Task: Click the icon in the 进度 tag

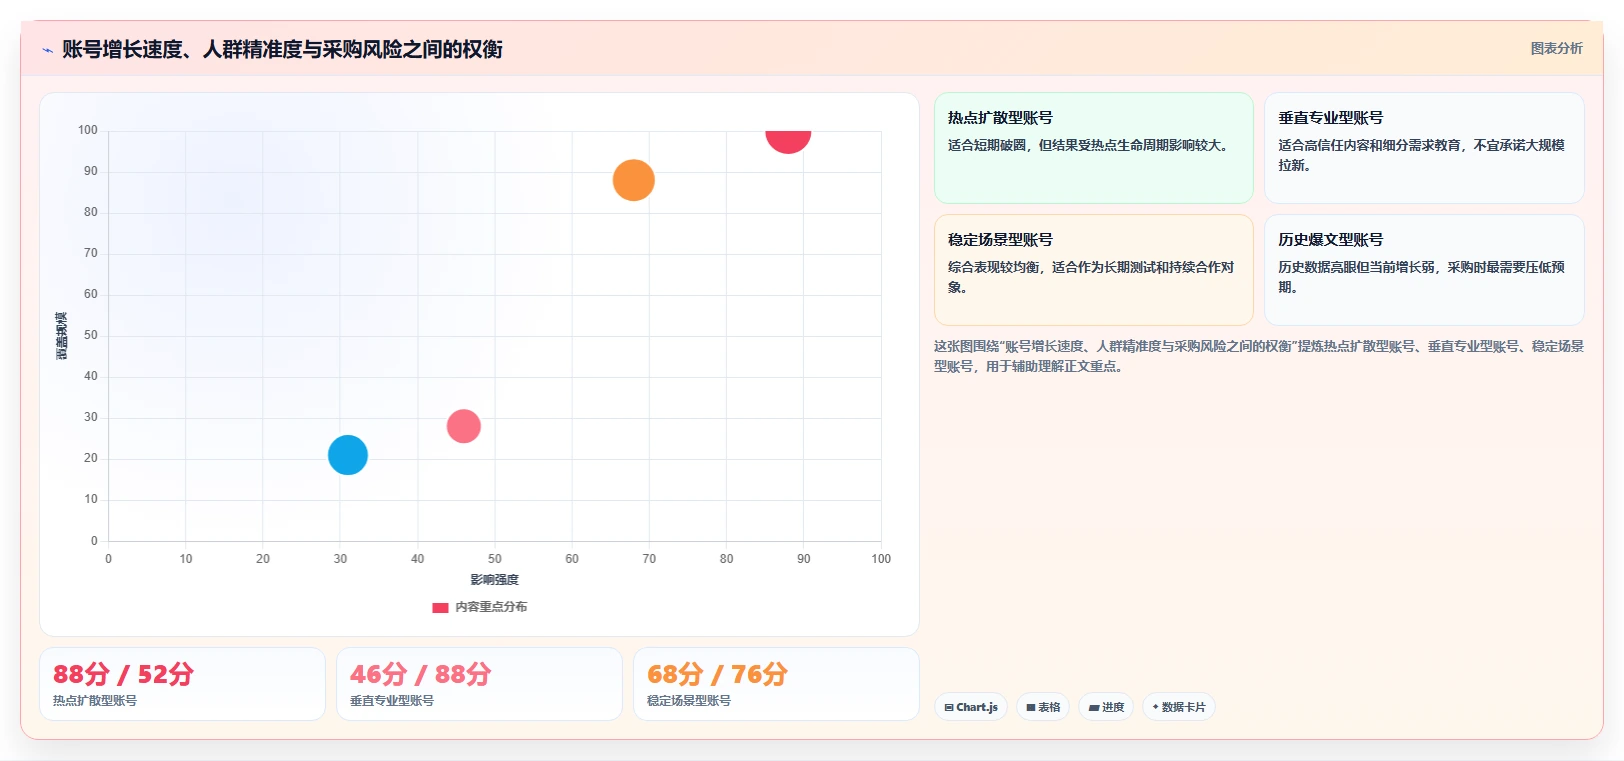Action: [x=1094, y=707]
